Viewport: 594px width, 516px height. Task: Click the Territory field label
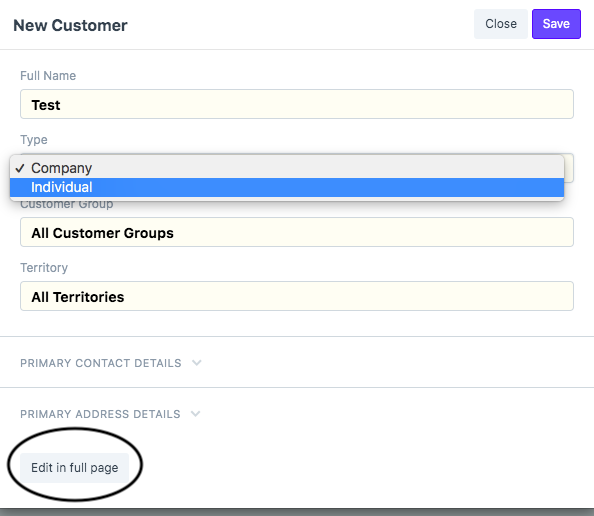44,268
